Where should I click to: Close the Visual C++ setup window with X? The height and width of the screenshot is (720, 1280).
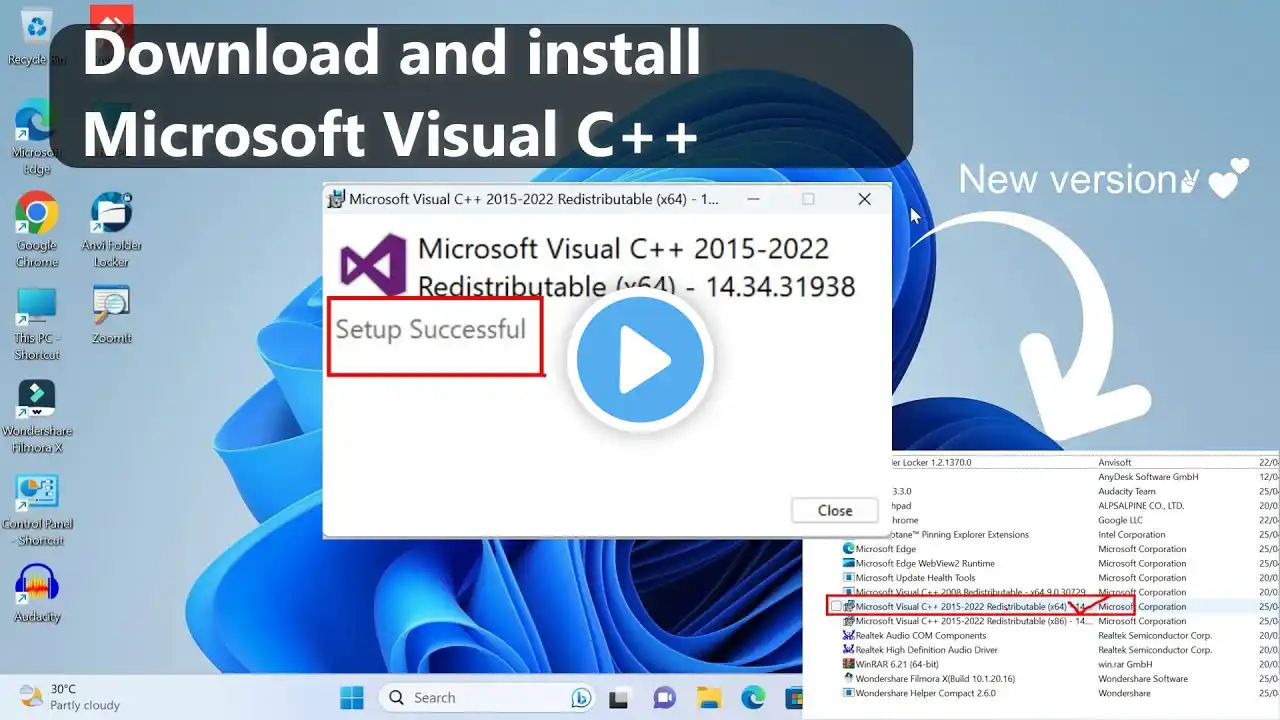pos(865,199)
